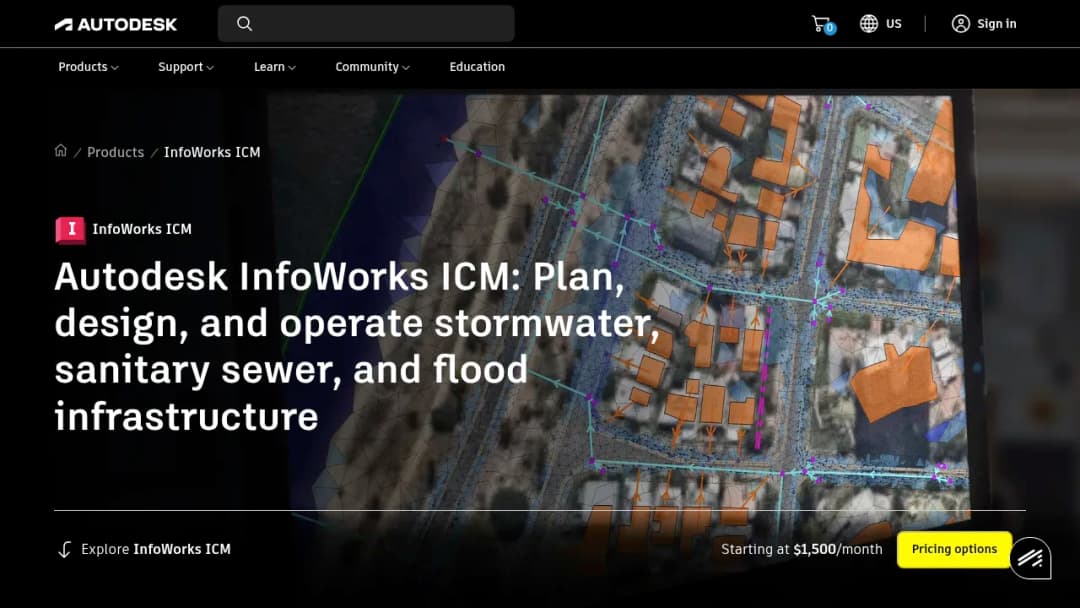Click the globe region icon

pyautogui.click(x=869, y=23)
